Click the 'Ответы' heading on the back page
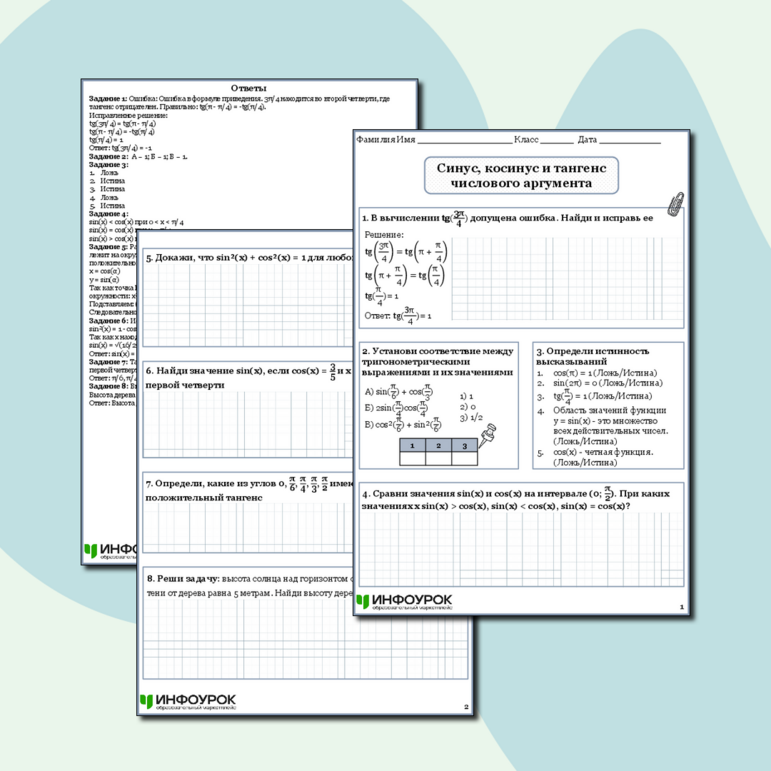771x771 pixels. click(248, 89)
